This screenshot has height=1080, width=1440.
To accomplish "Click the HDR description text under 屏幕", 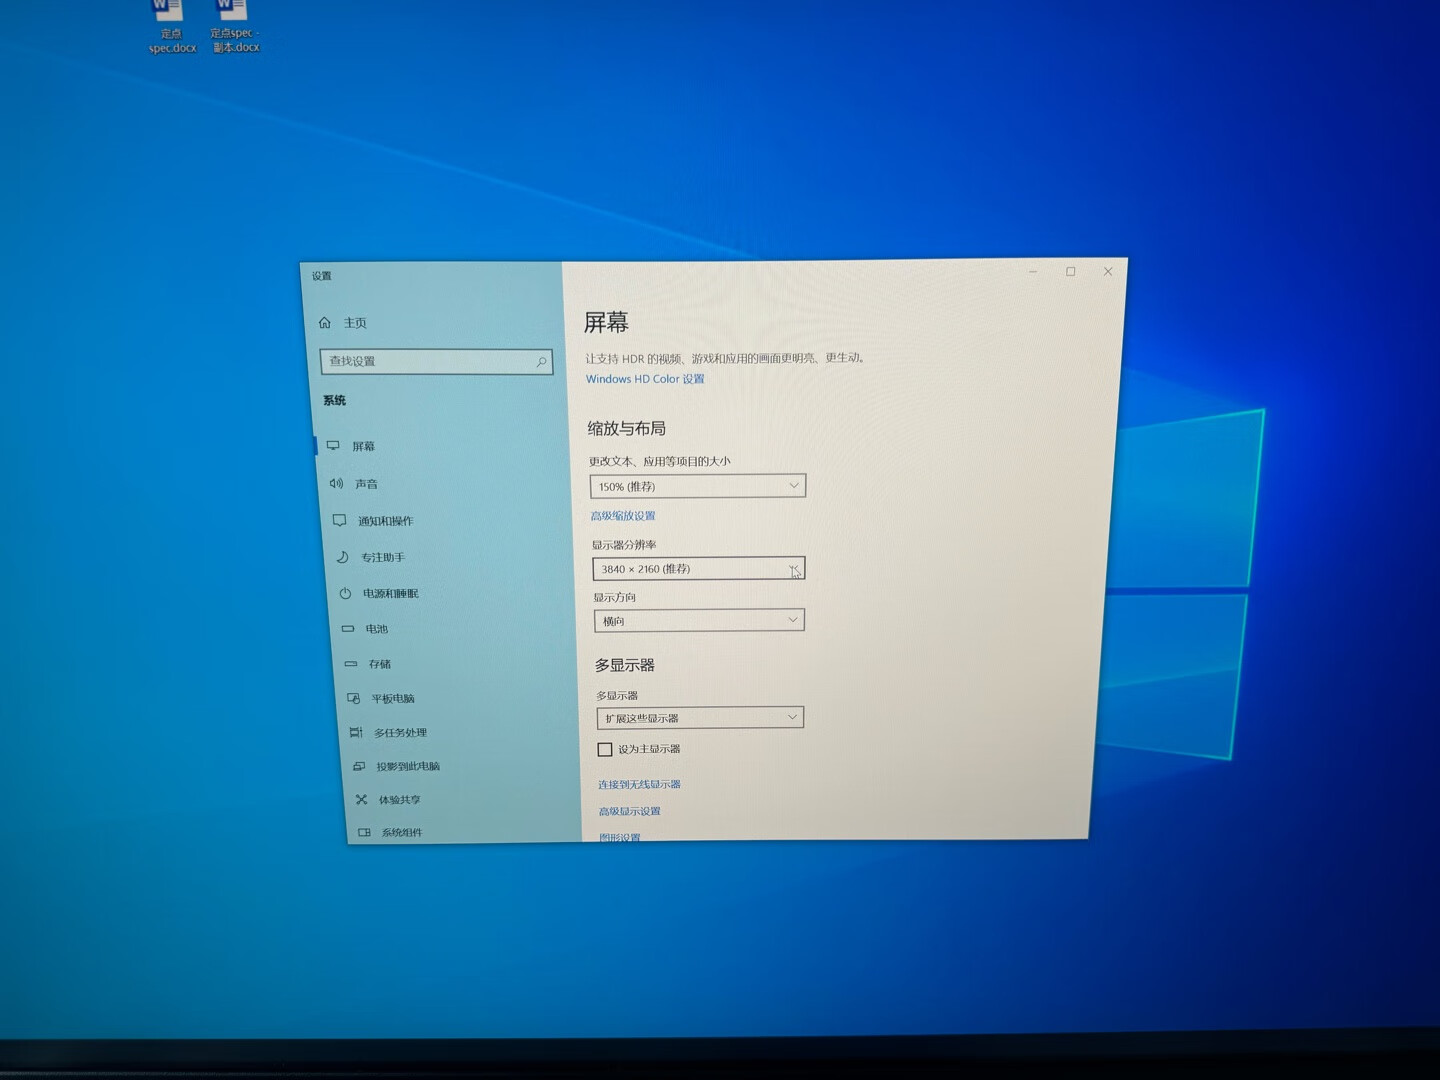I will click(x=725, y=358).
